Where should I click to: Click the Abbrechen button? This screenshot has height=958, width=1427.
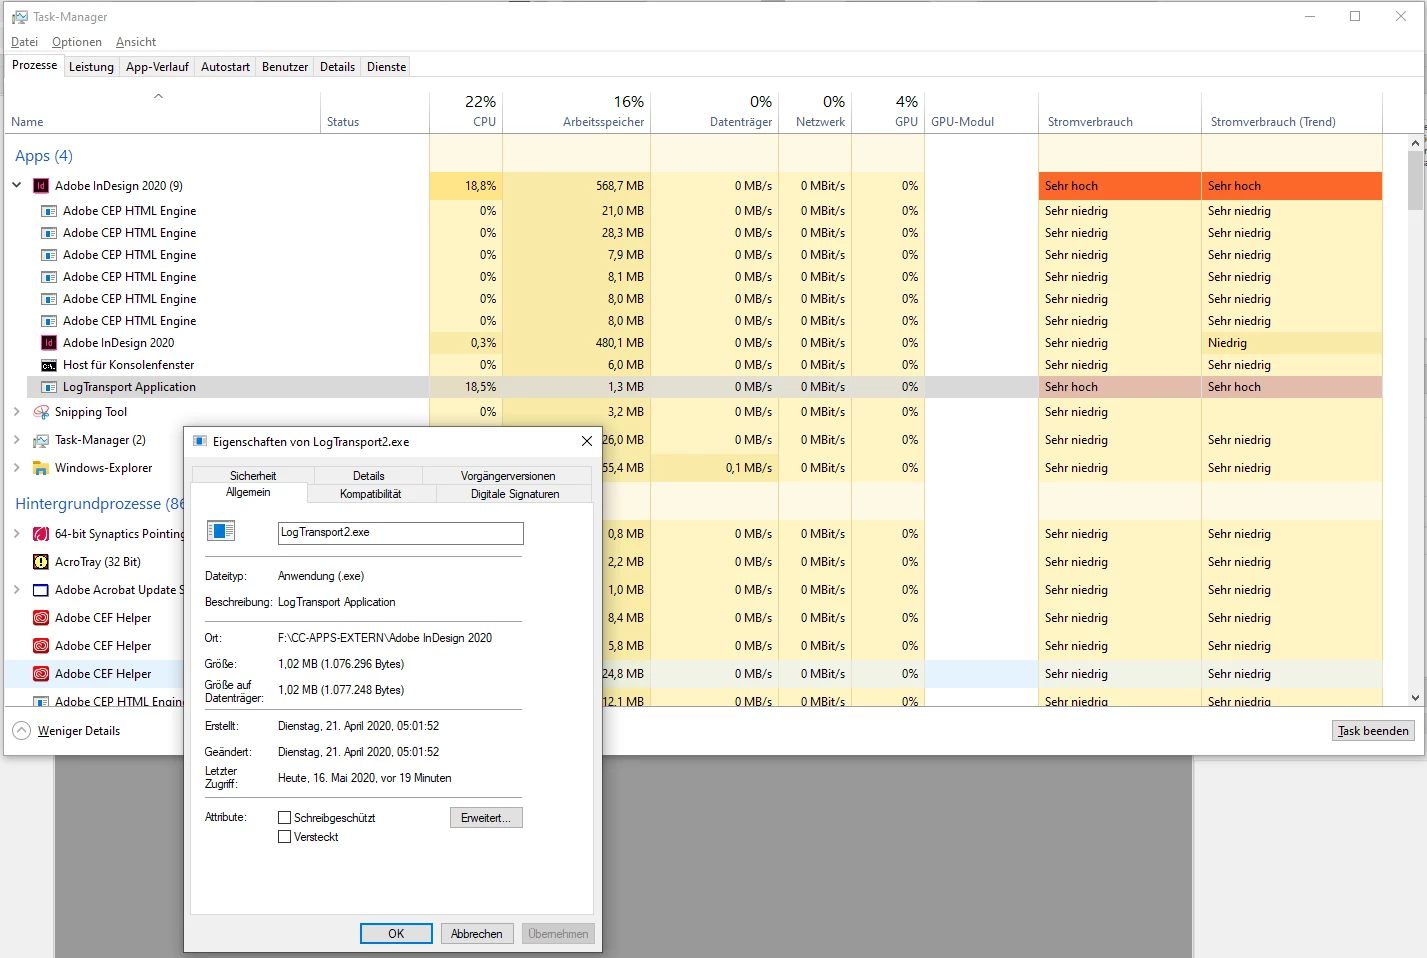[x=477, y=934]
